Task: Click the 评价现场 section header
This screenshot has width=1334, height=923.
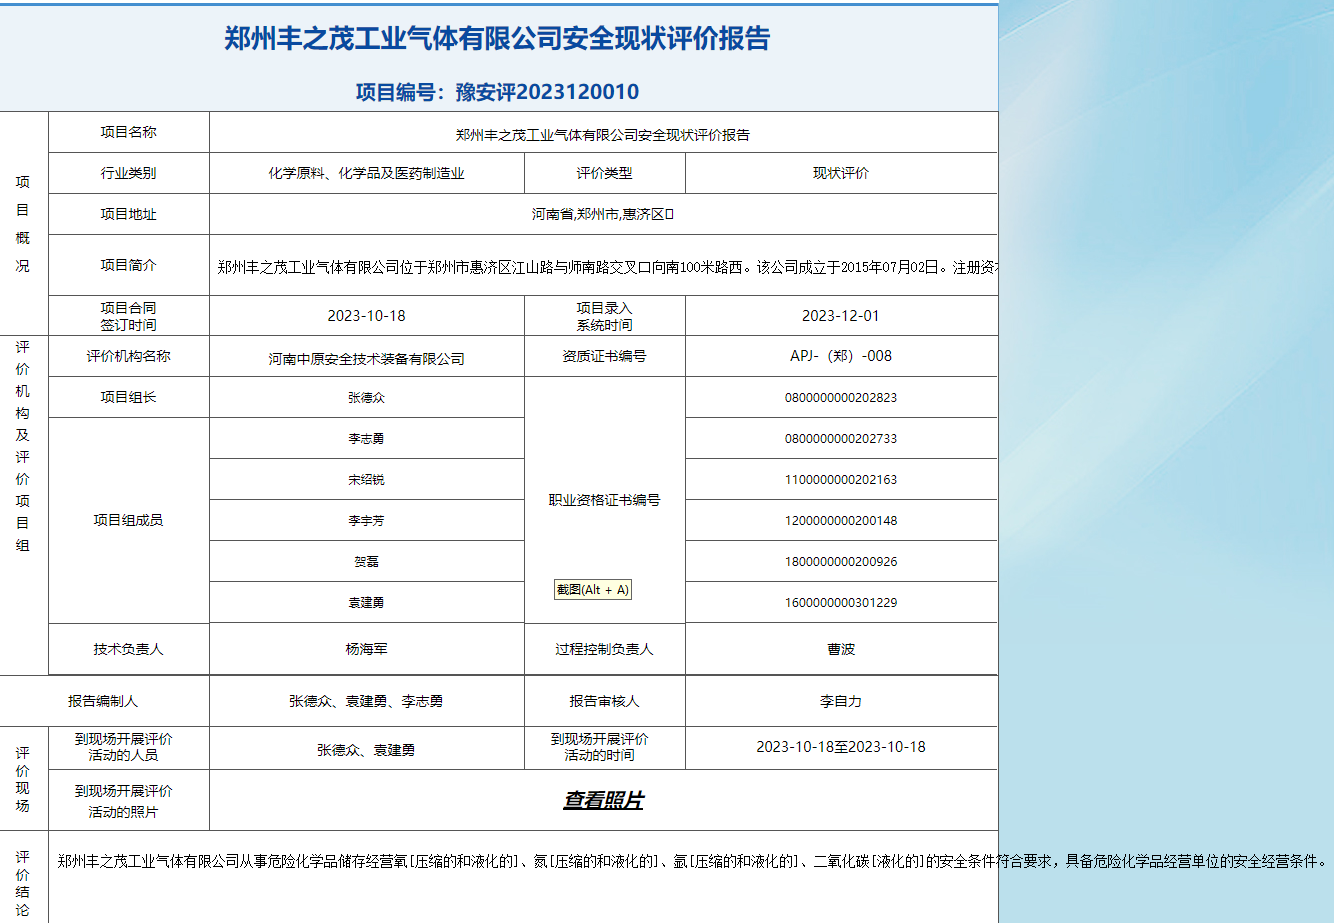Action: click(23, 779)
